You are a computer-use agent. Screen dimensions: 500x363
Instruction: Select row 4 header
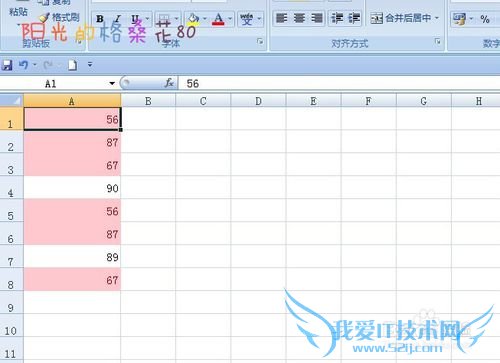[x=11, y=188]
